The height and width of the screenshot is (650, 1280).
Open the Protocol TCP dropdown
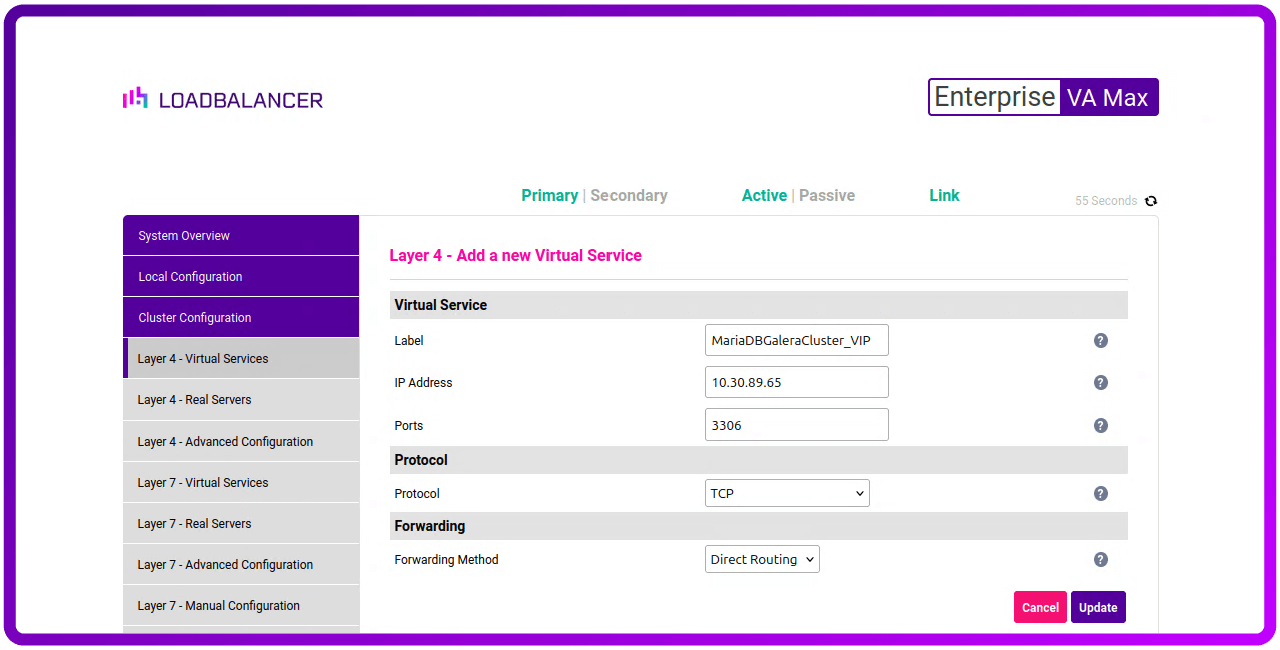[x=787, y=493]
